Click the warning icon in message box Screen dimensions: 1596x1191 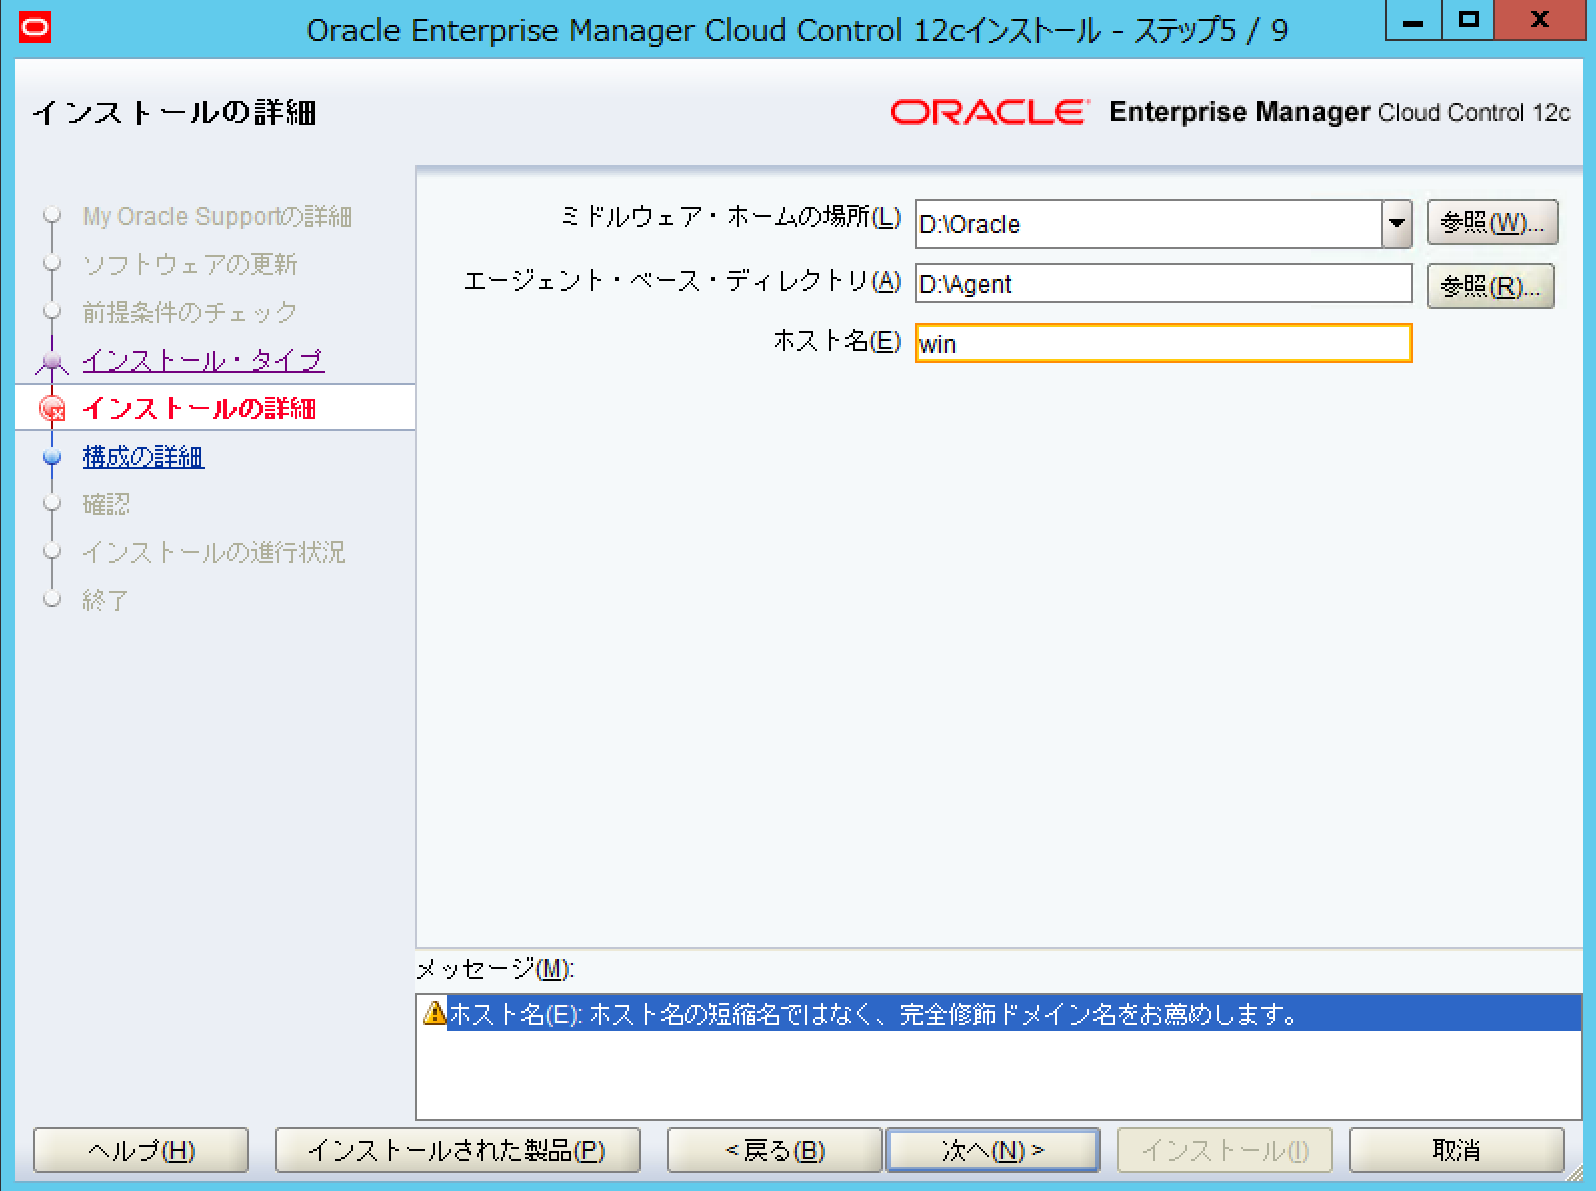point(434,1013)
